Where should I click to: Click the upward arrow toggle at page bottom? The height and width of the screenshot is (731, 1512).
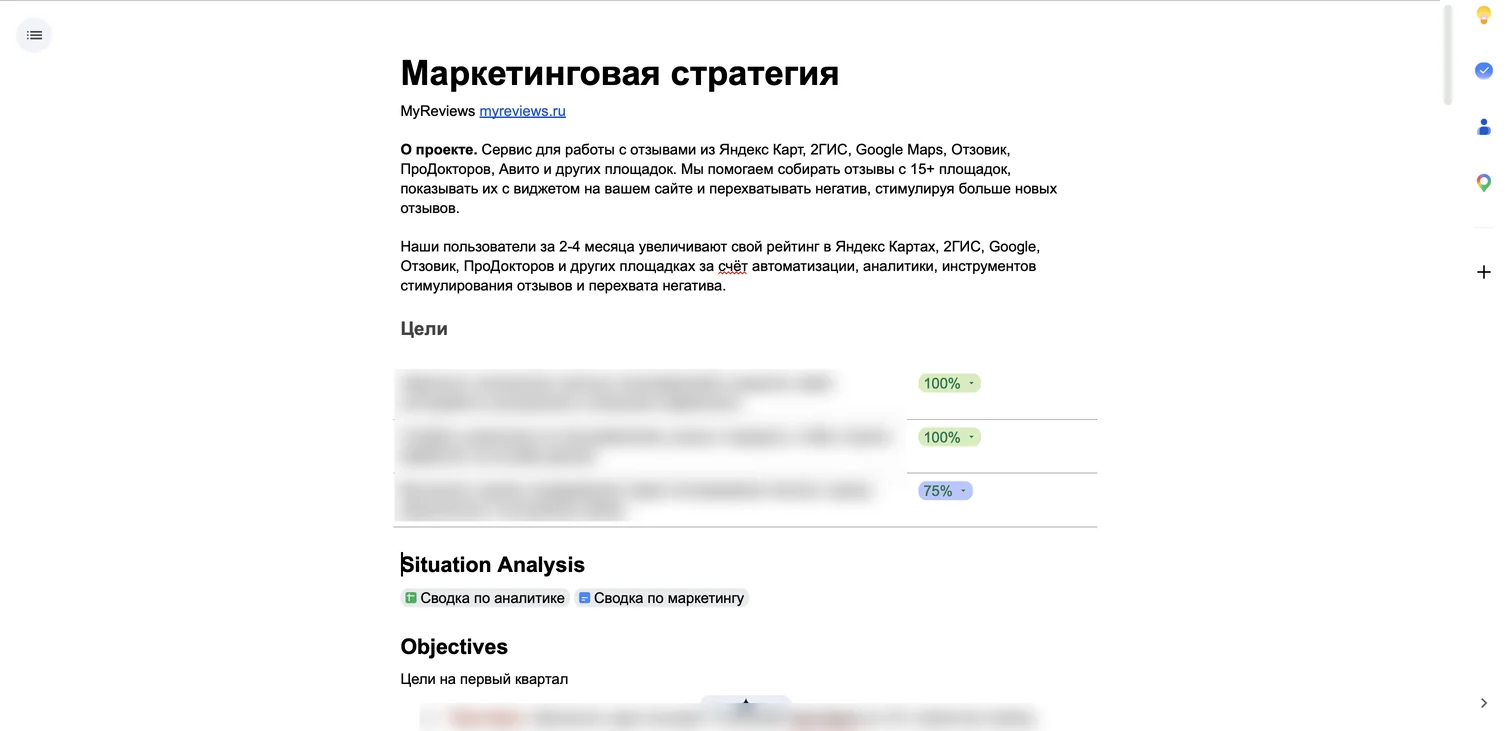745,702
